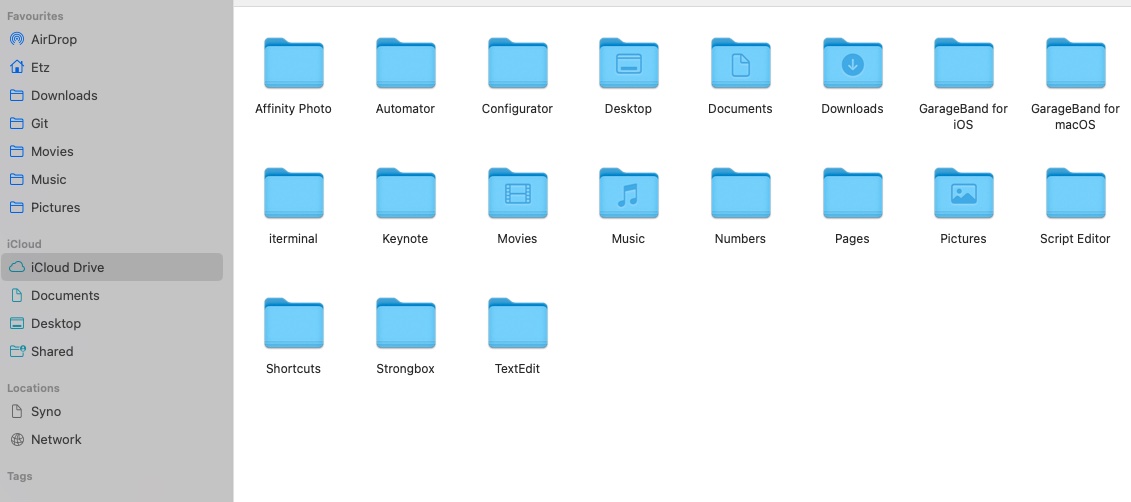This screenshot has height=502, width=1131.
Task: Click the Tags section header
Action: [19, 477]
